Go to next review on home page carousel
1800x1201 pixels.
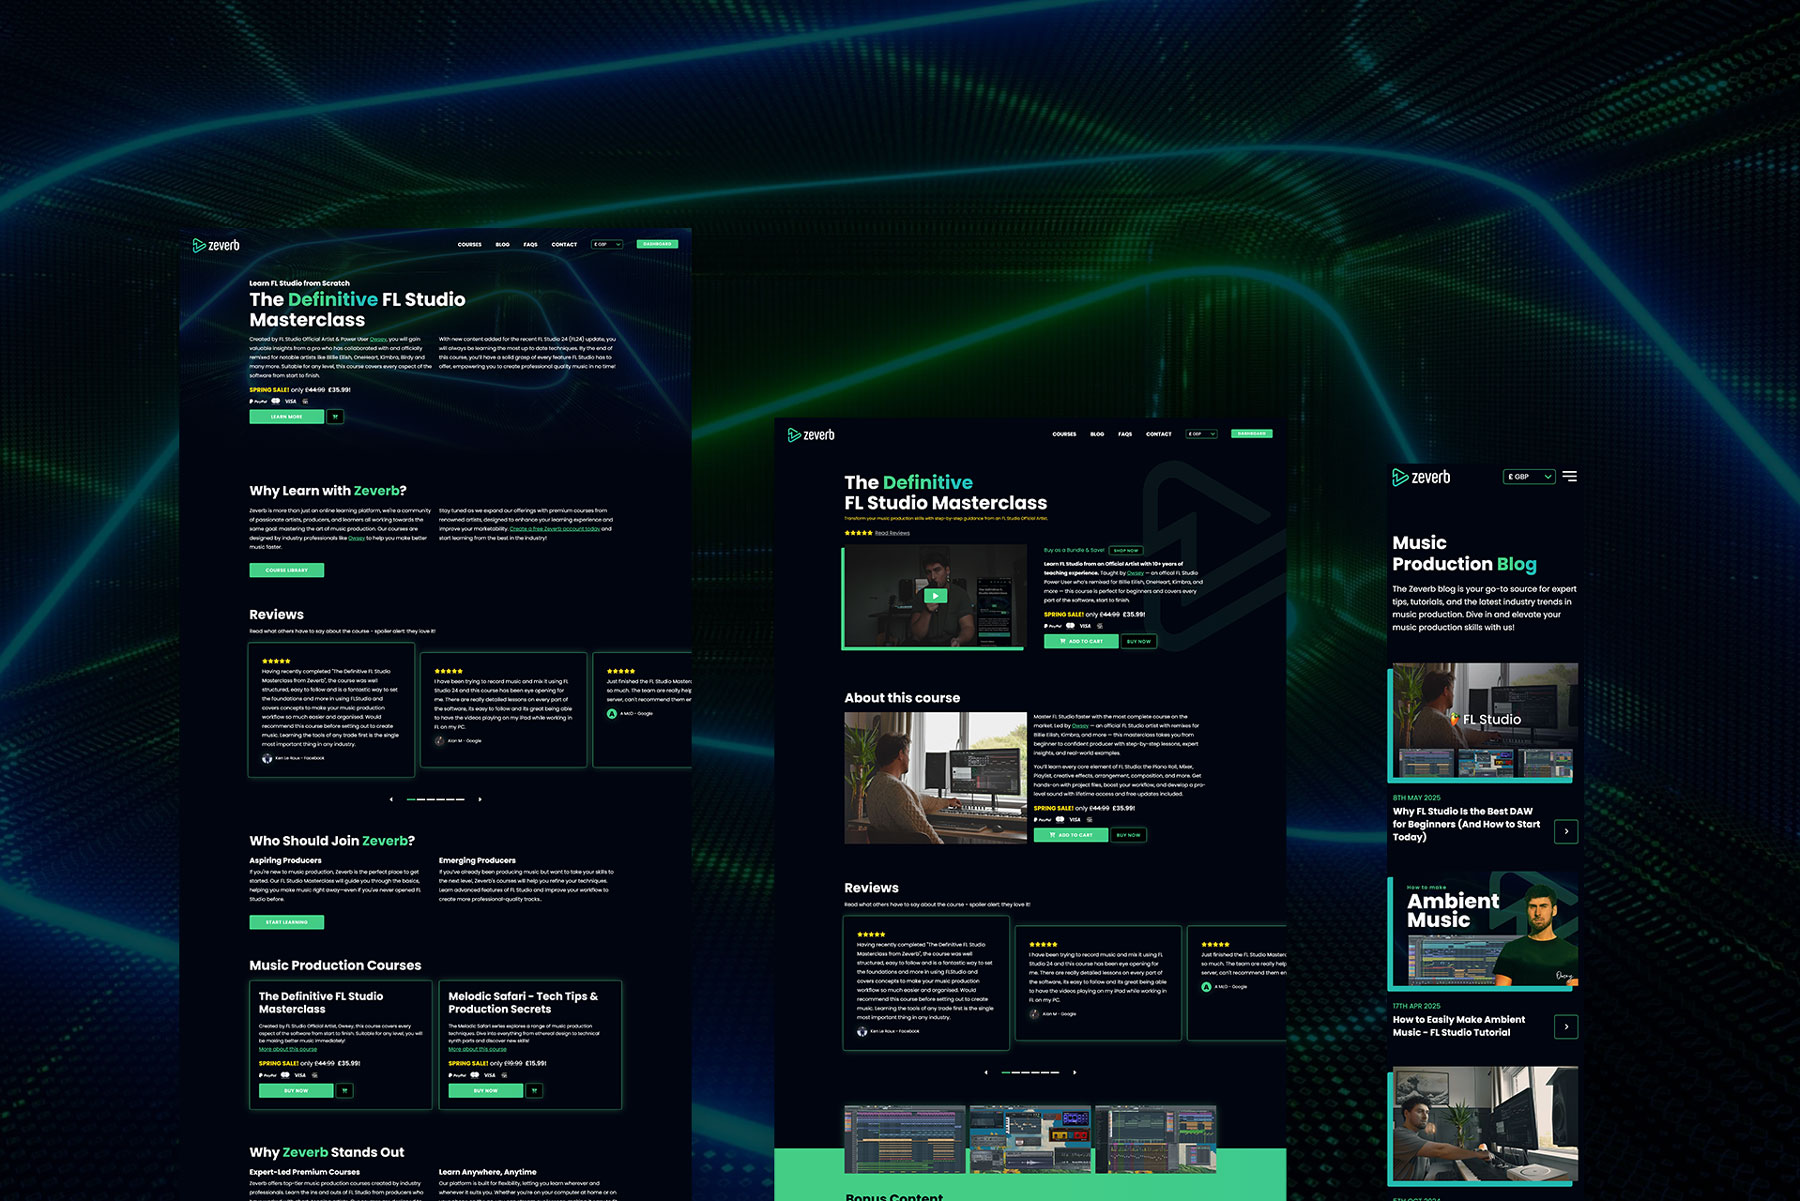coord(480,799)
